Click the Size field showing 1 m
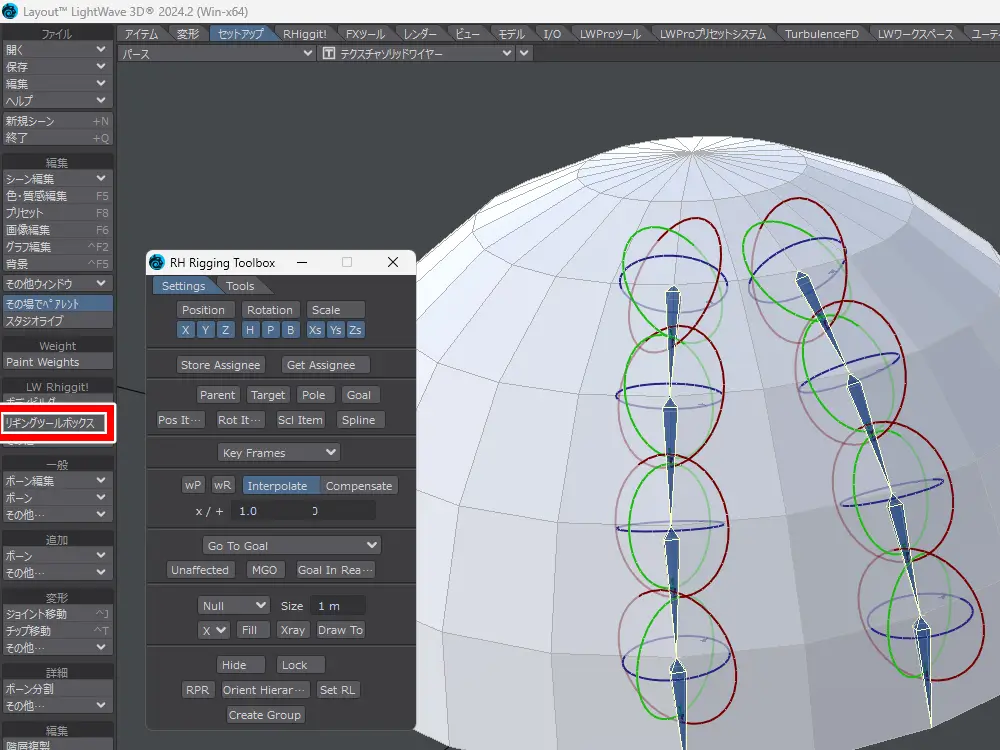 336,606
